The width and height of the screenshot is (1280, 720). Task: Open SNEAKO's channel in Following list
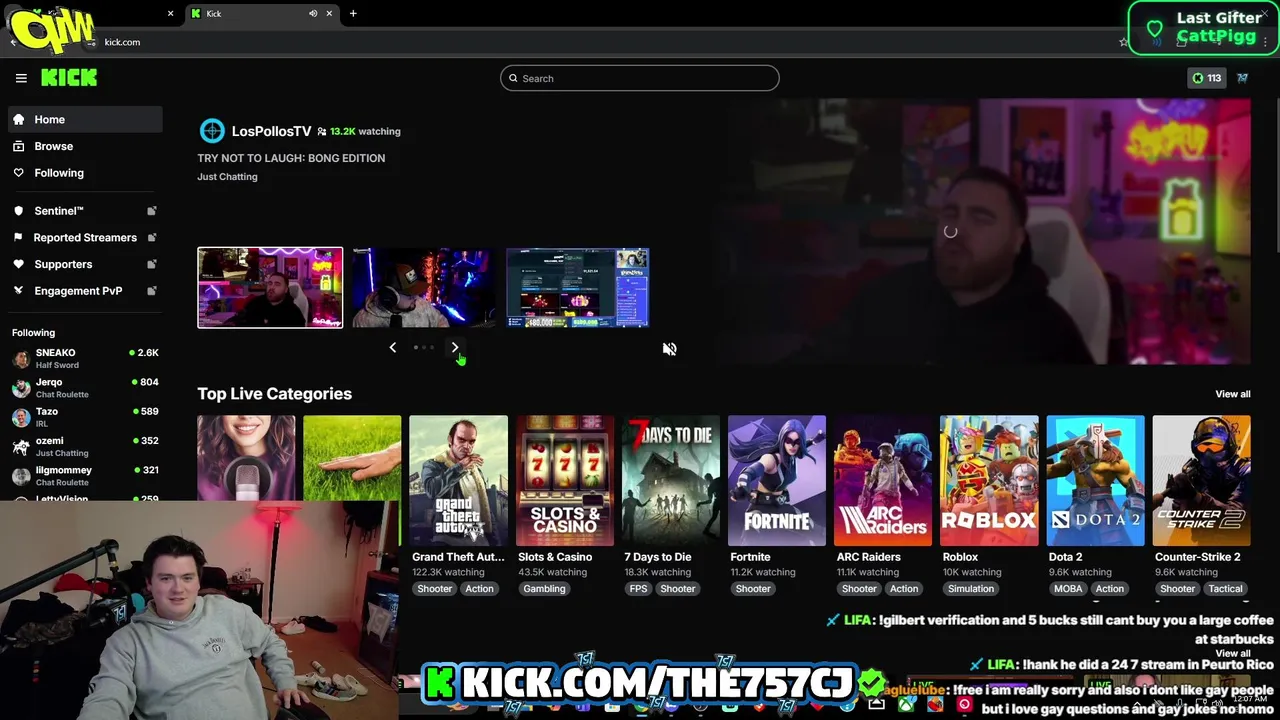pos(85,359)
